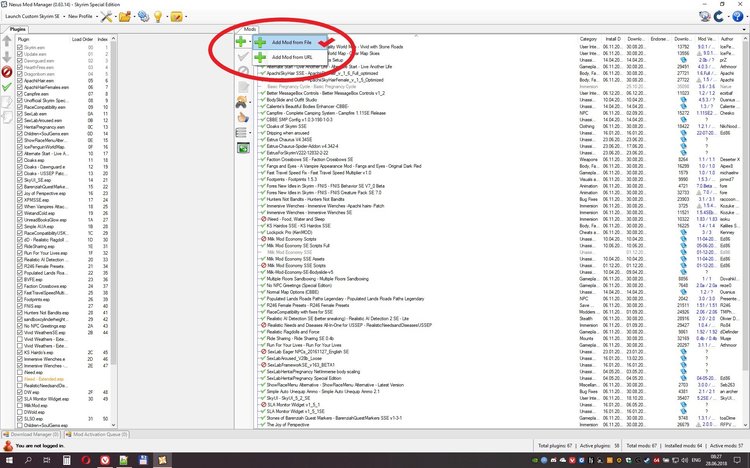Viewport: 750px width, 468px height.
Task: Expand dropdown arrow beside category list icon
Action: (x=250, y=133)
